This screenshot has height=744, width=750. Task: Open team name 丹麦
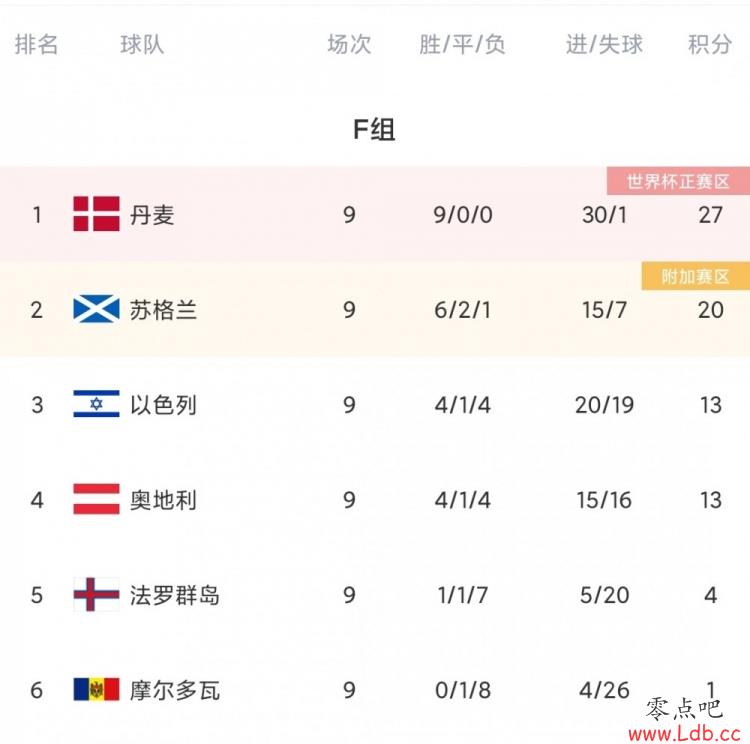pos(152,214)
